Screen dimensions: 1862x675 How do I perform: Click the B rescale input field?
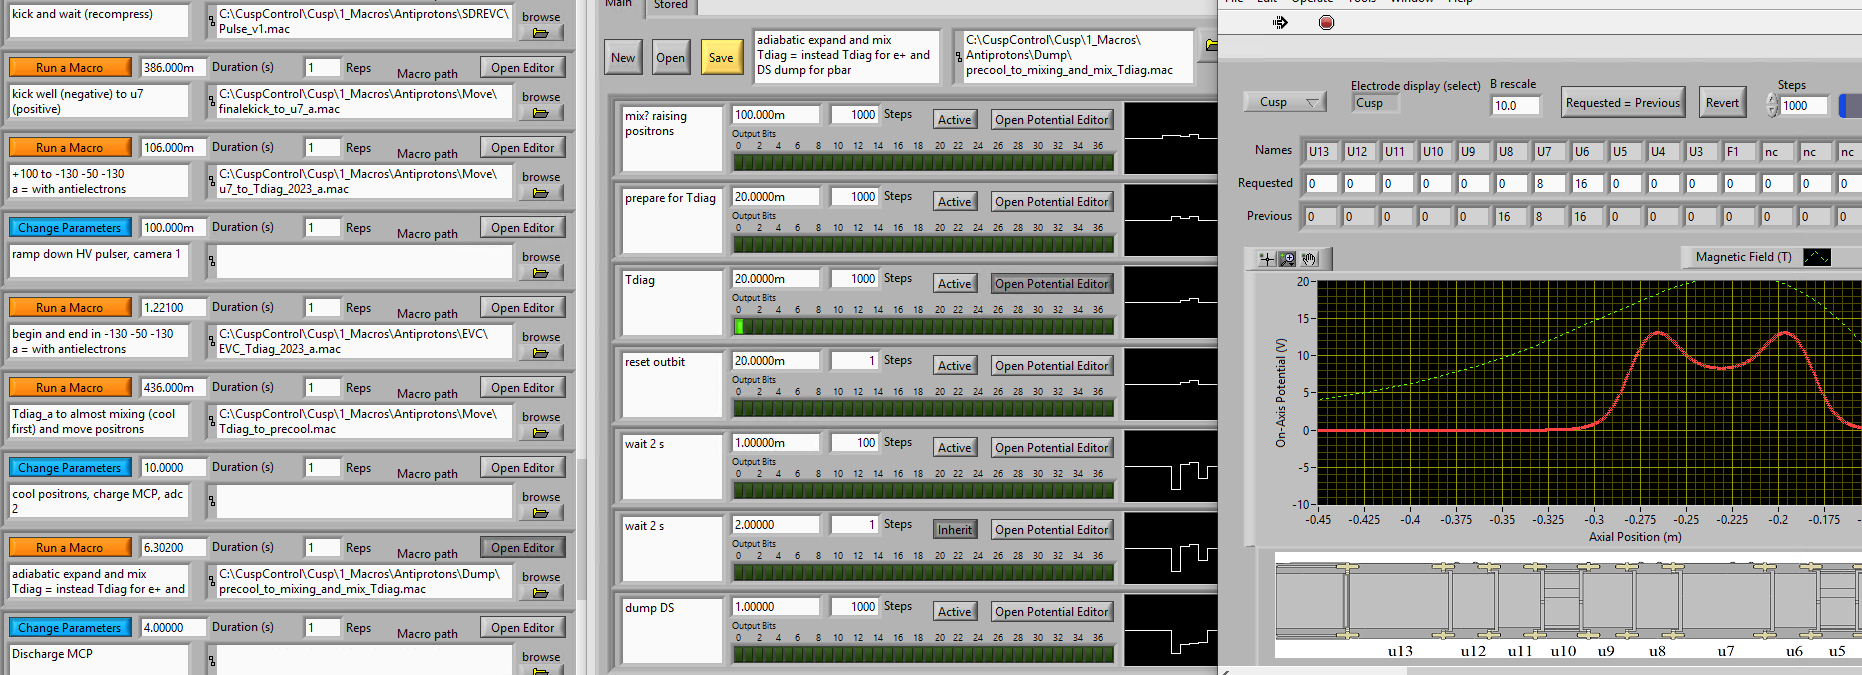(x=1515, y=105)
